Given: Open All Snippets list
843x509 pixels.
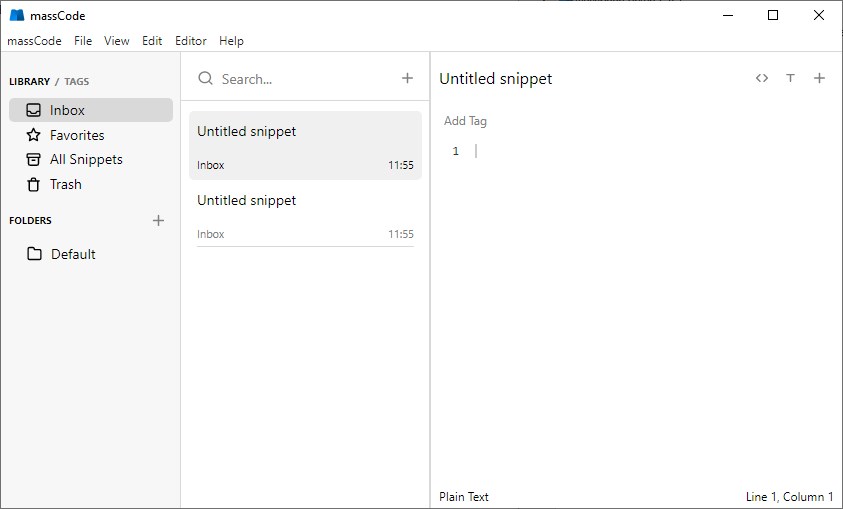Looking at the screenshot, I should [x=86, y=159].
